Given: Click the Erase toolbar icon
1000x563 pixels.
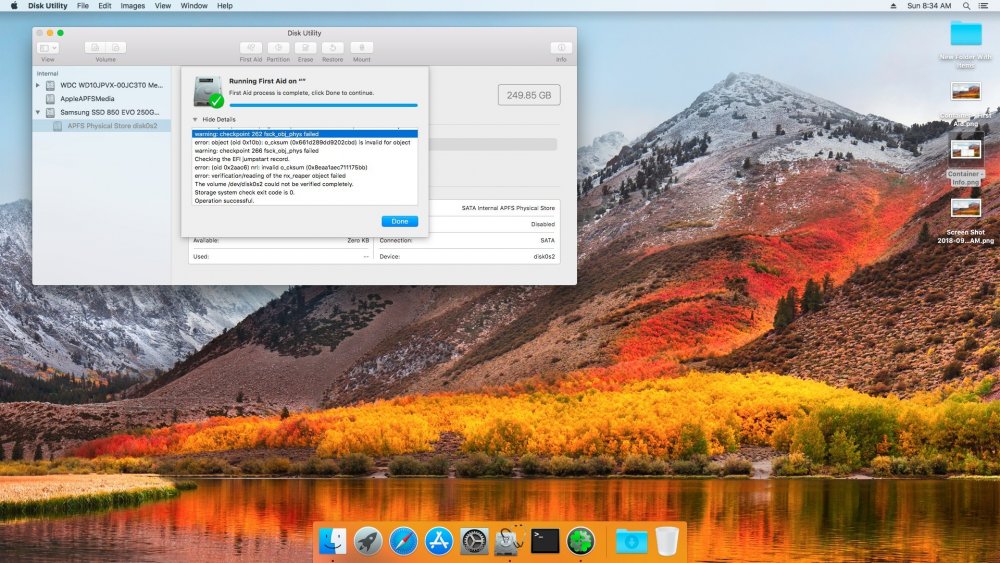Looking at the screenshot, I should (305, 48).
